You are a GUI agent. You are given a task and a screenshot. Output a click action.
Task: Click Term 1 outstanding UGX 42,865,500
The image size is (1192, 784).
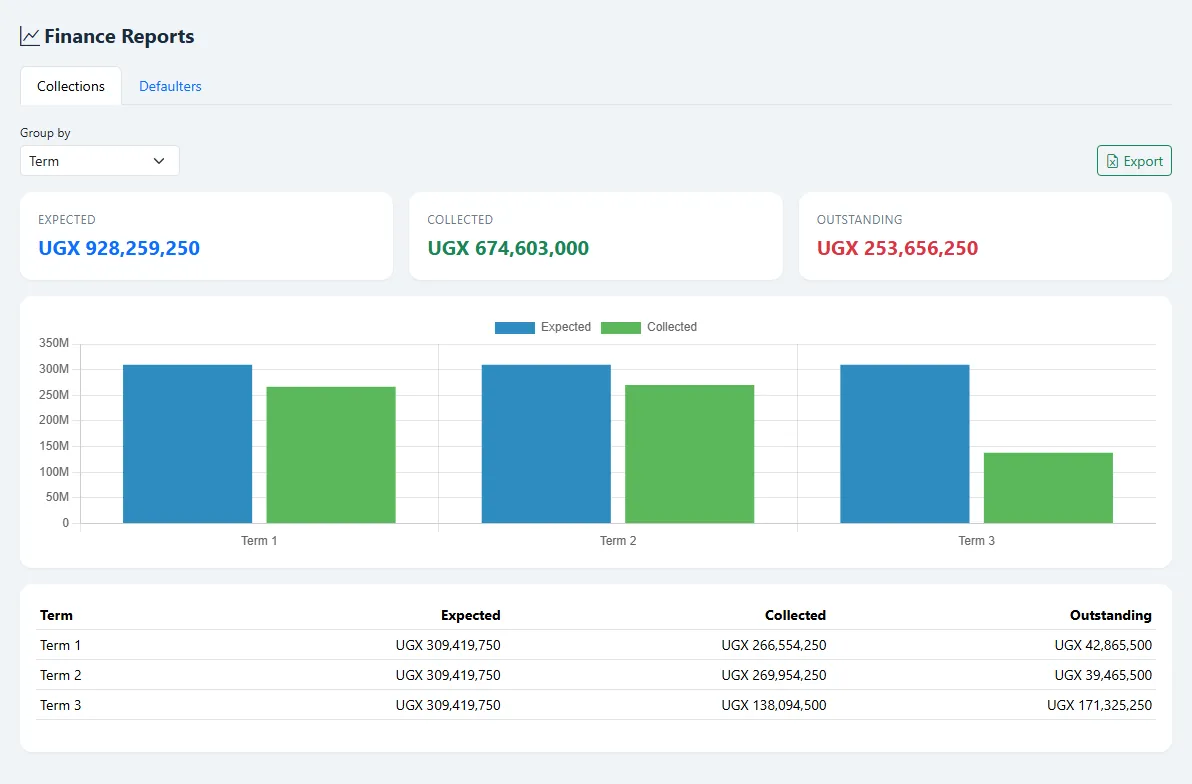1103,645
